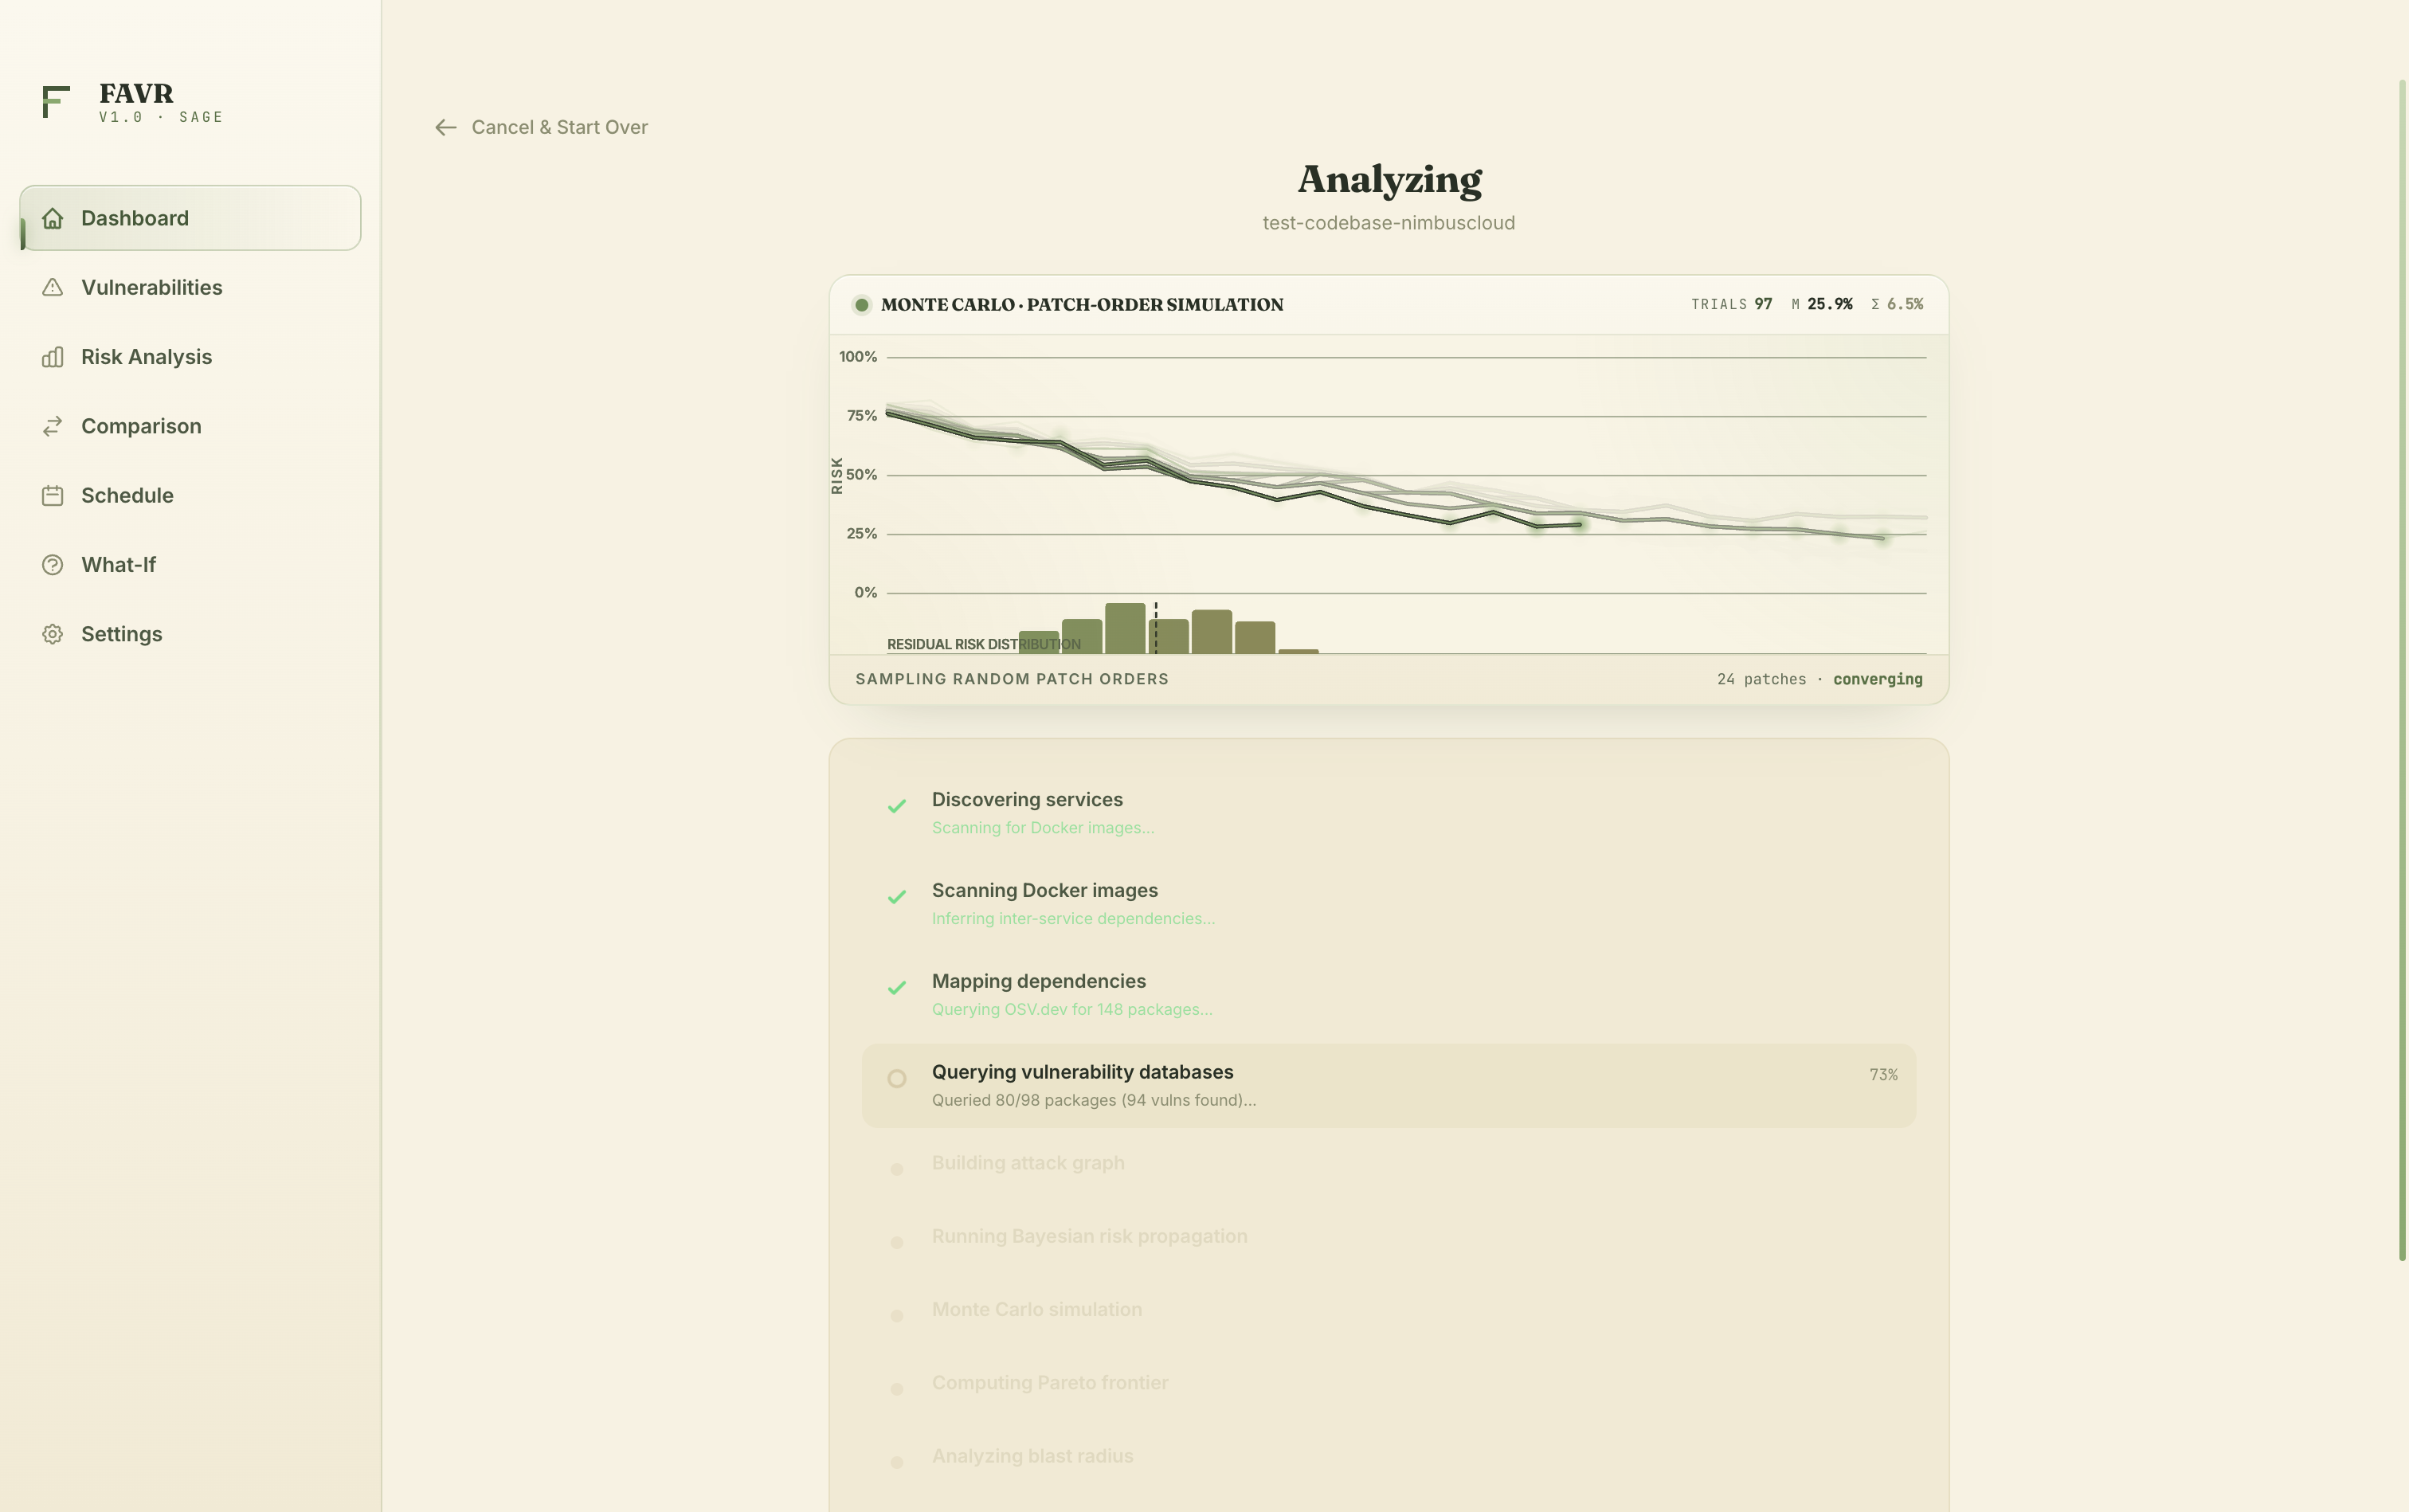Click the Settings gear icon
Viewport: 2409px width, 1512px height.
pyautogui.click(x=53, y=634)
